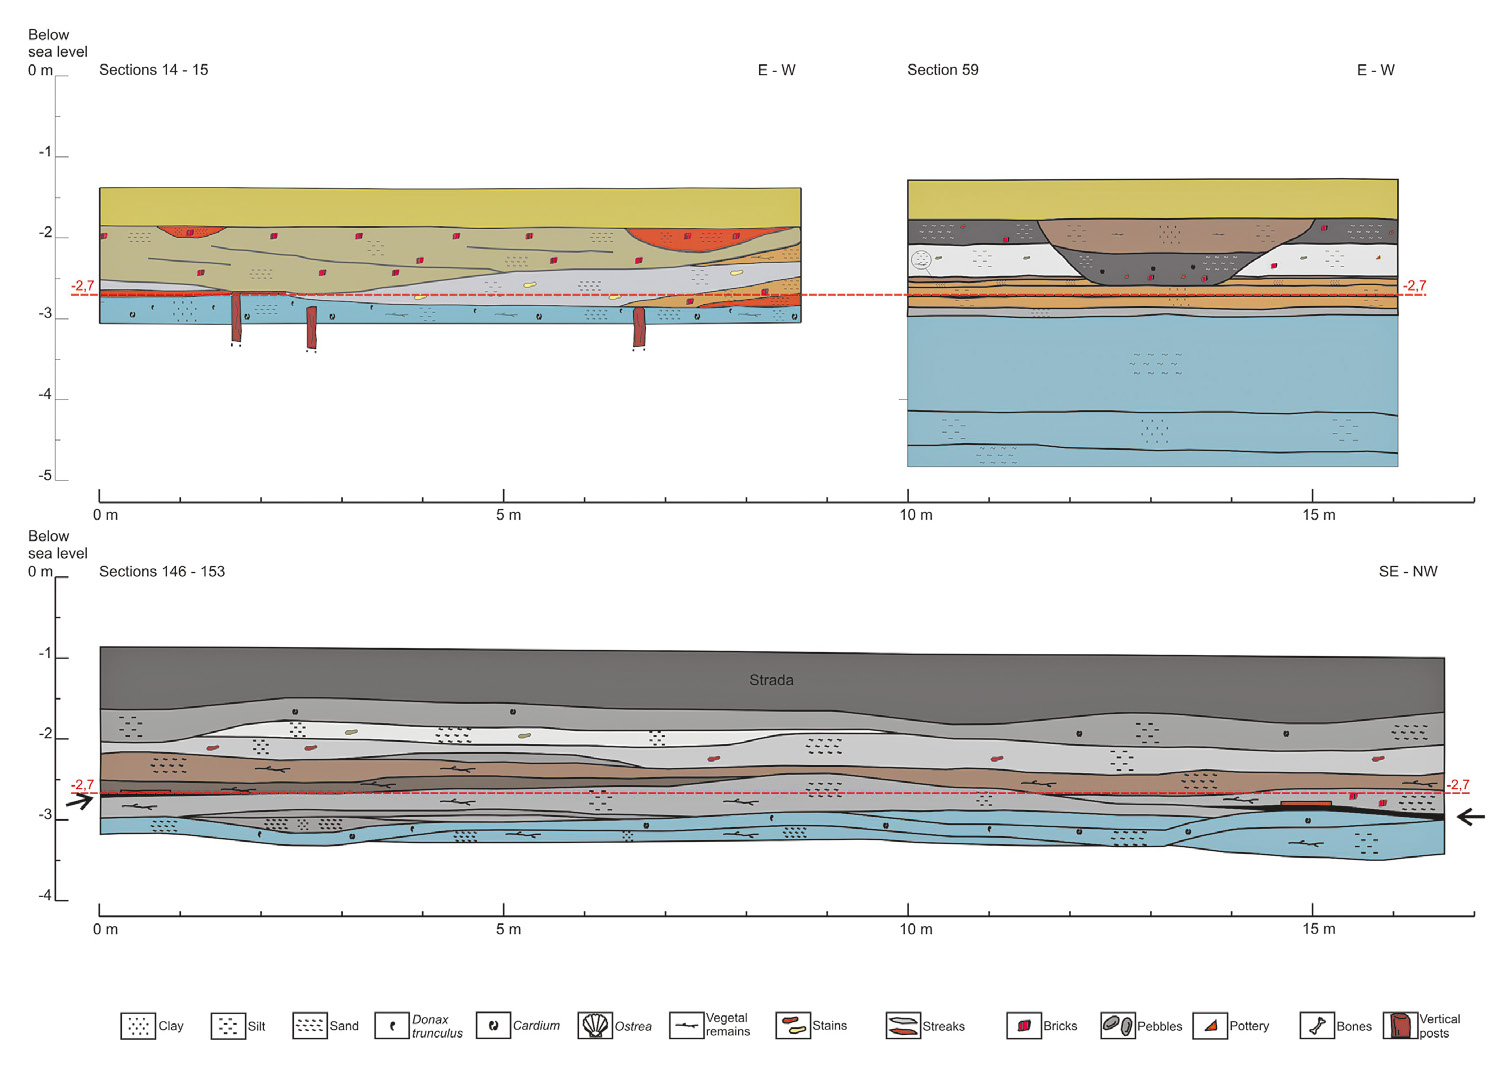Select the Vertical posts legend icon
This screenshot has width=1501, height=1068.
point(1401,1025)
